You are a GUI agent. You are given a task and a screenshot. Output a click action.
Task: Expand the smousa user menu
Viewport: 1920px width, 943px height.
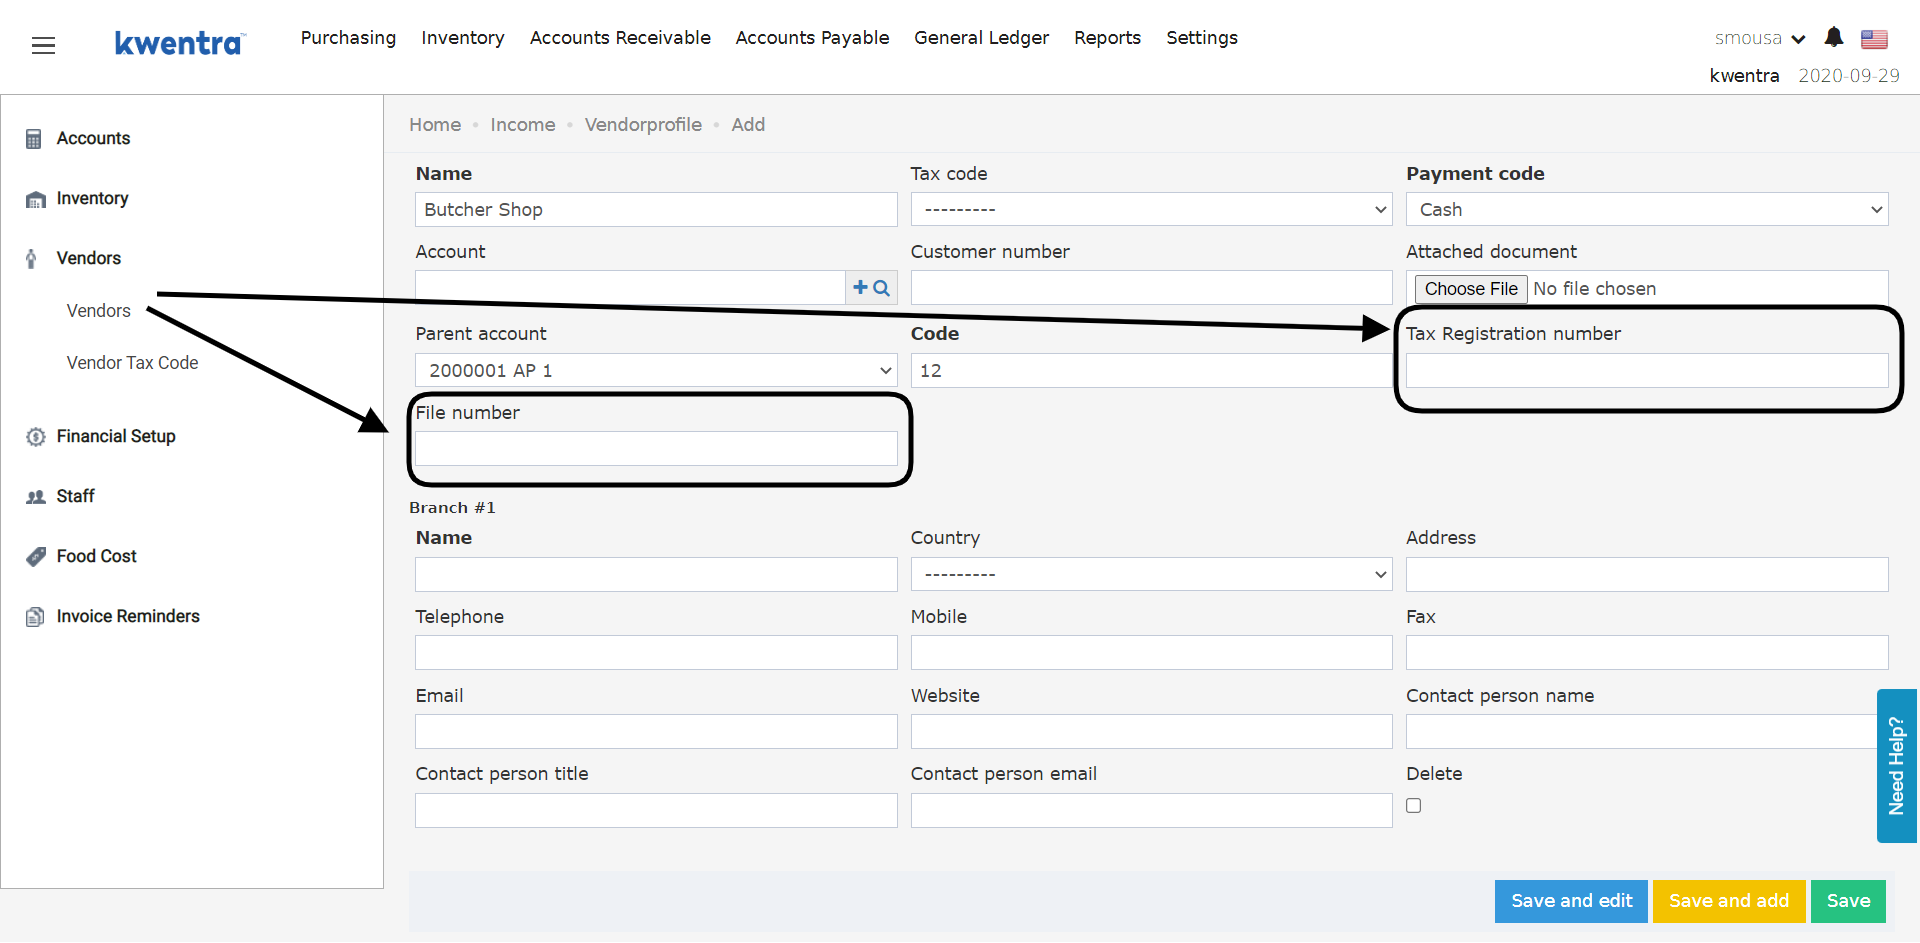[x=1760, y=38]
